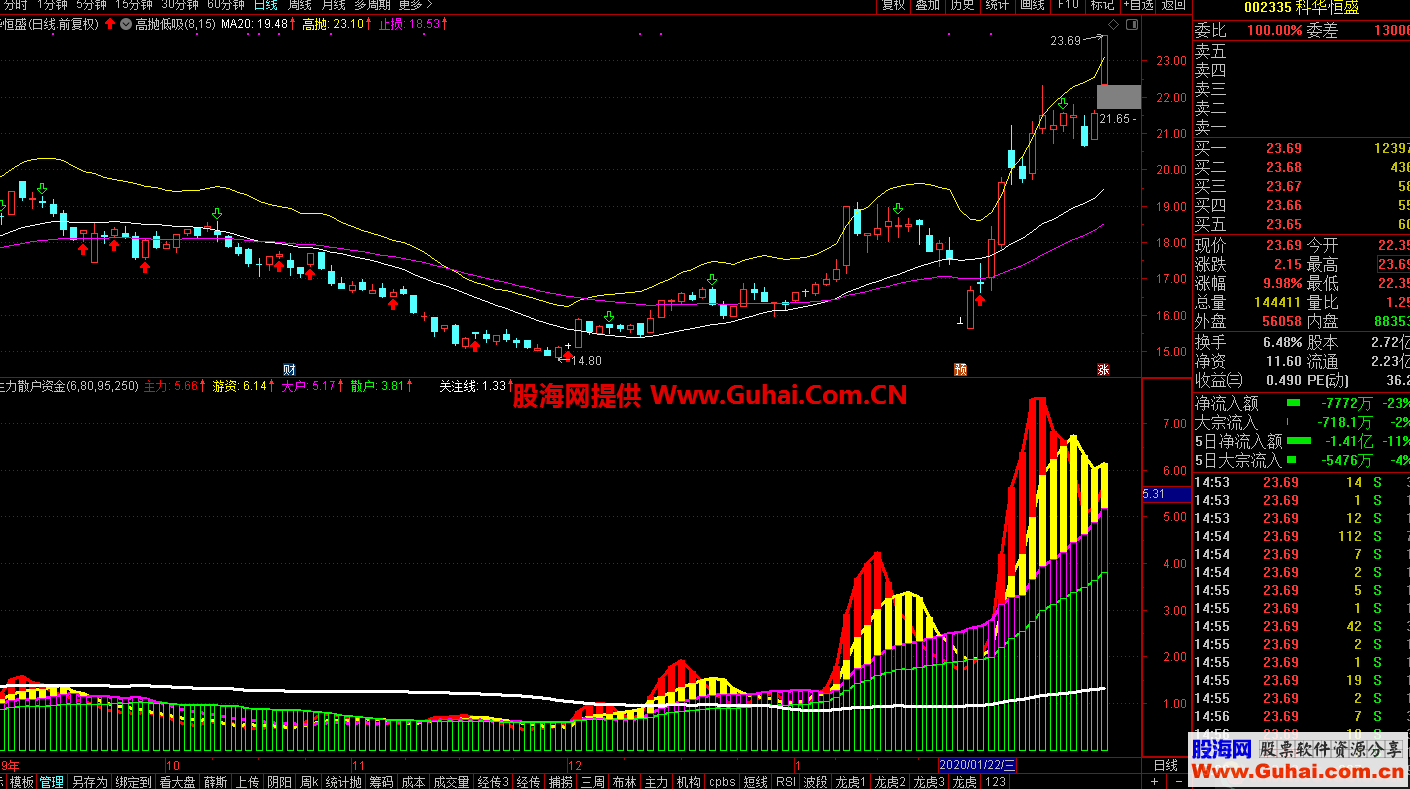
Task: Select the 统计抛 indicator tab
Action: click(343, 782)
